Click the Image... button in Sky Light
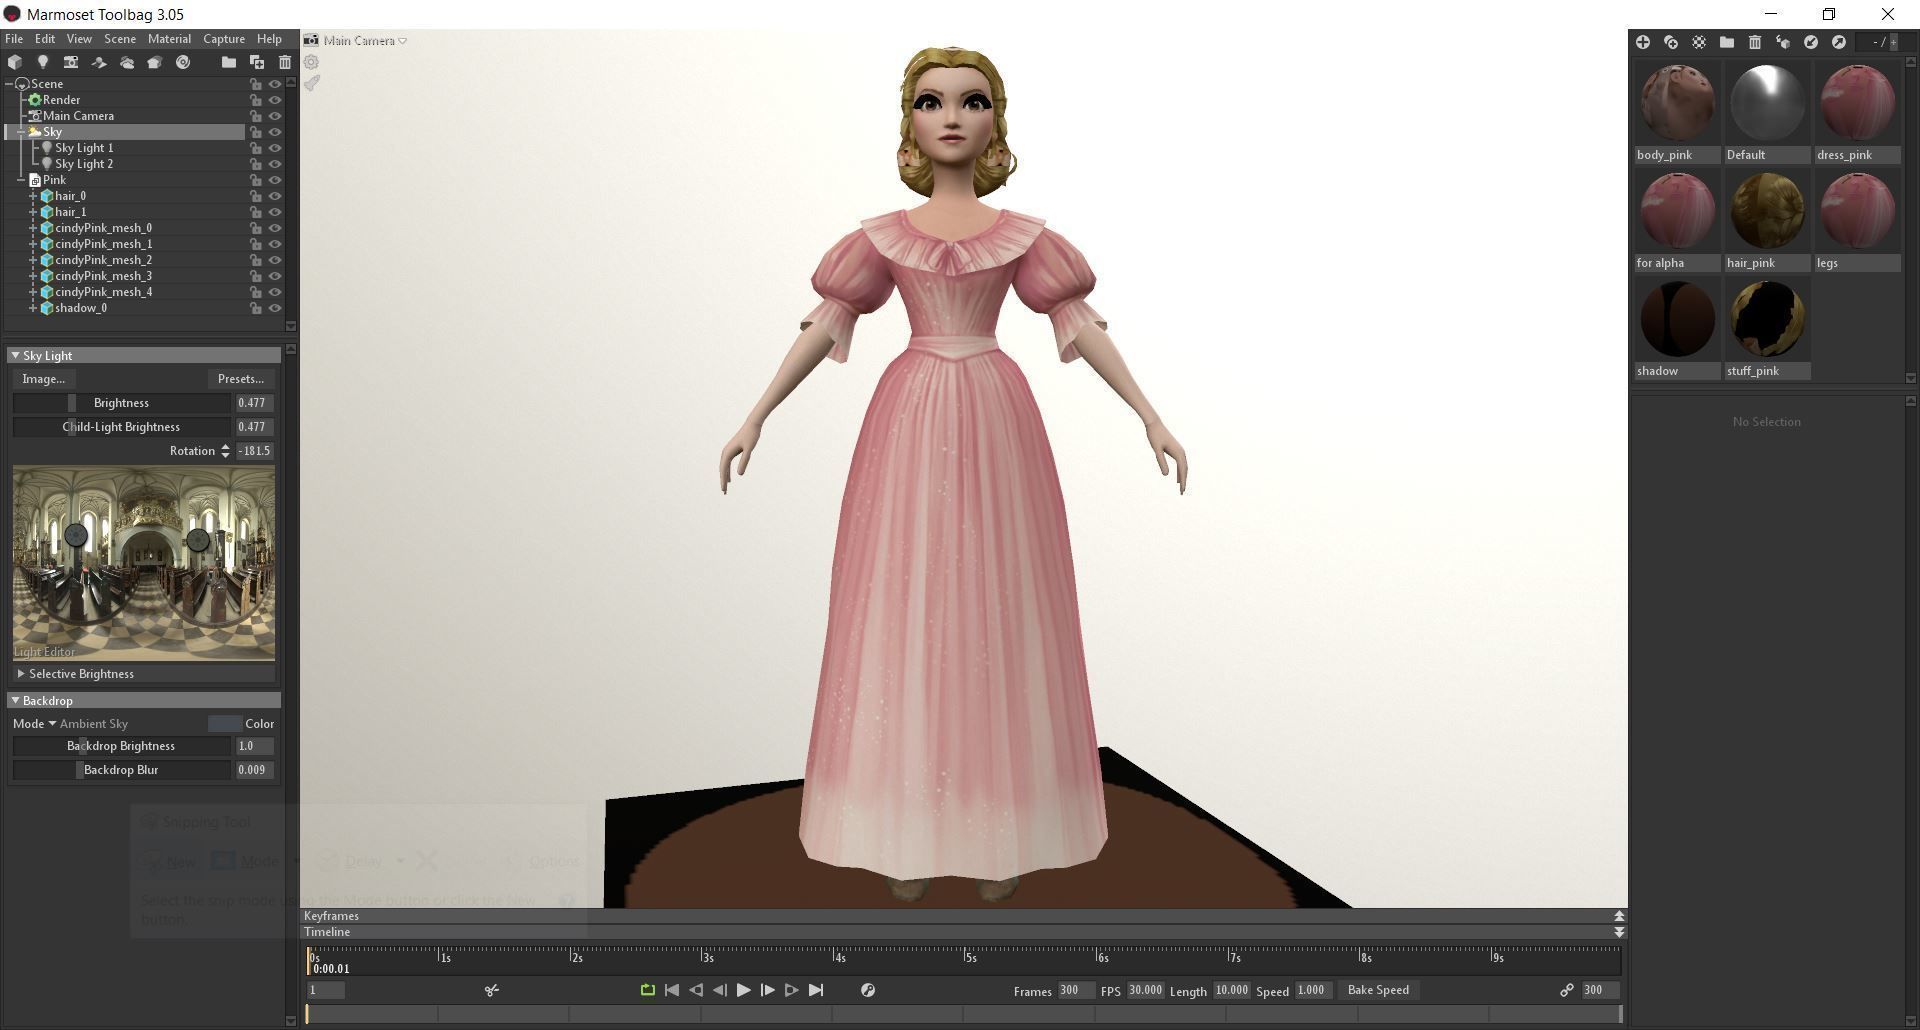The image size is (1920, 1030). (x=44, y=379)
